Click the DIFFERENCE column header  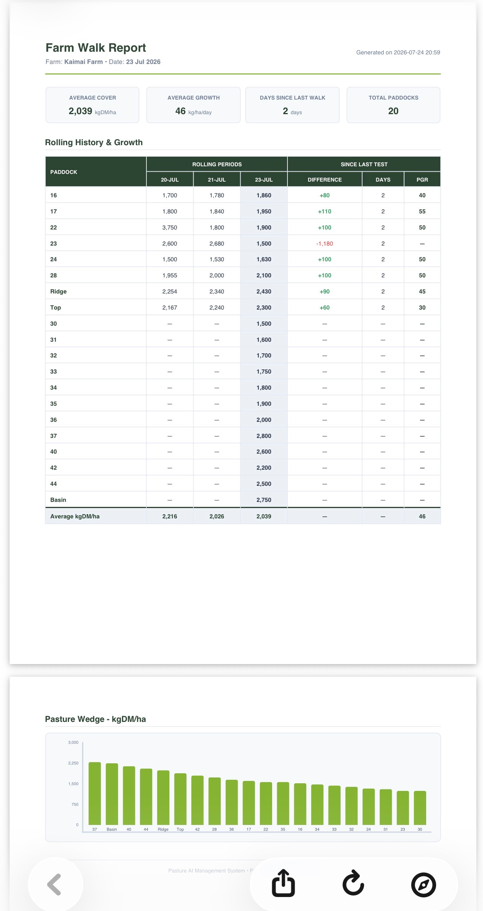(324, 180)
